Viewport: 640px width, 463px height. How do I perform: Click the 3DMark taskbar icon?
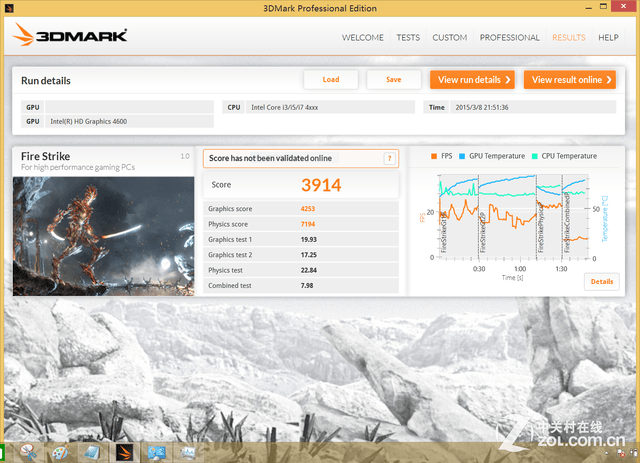(x=124, y=452)
